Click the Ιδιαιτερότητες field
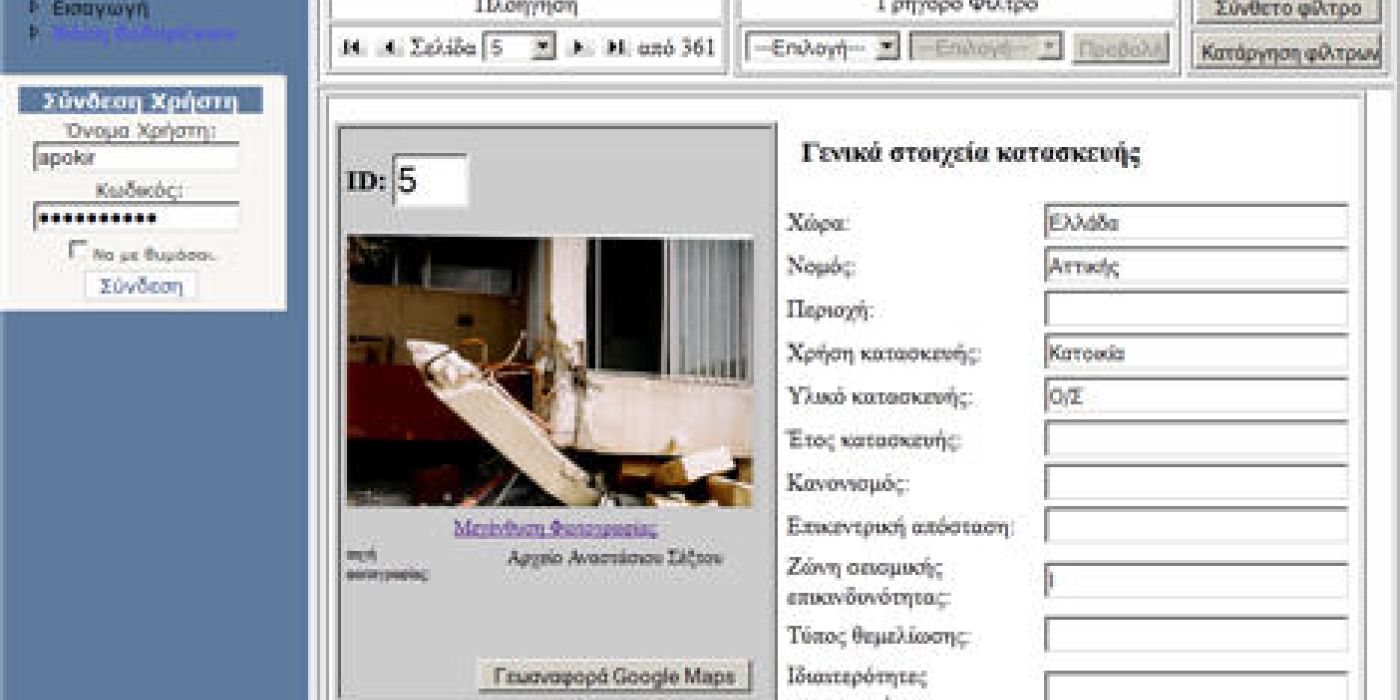This screenshot has width=1400, height=700. coord(1196,686)
